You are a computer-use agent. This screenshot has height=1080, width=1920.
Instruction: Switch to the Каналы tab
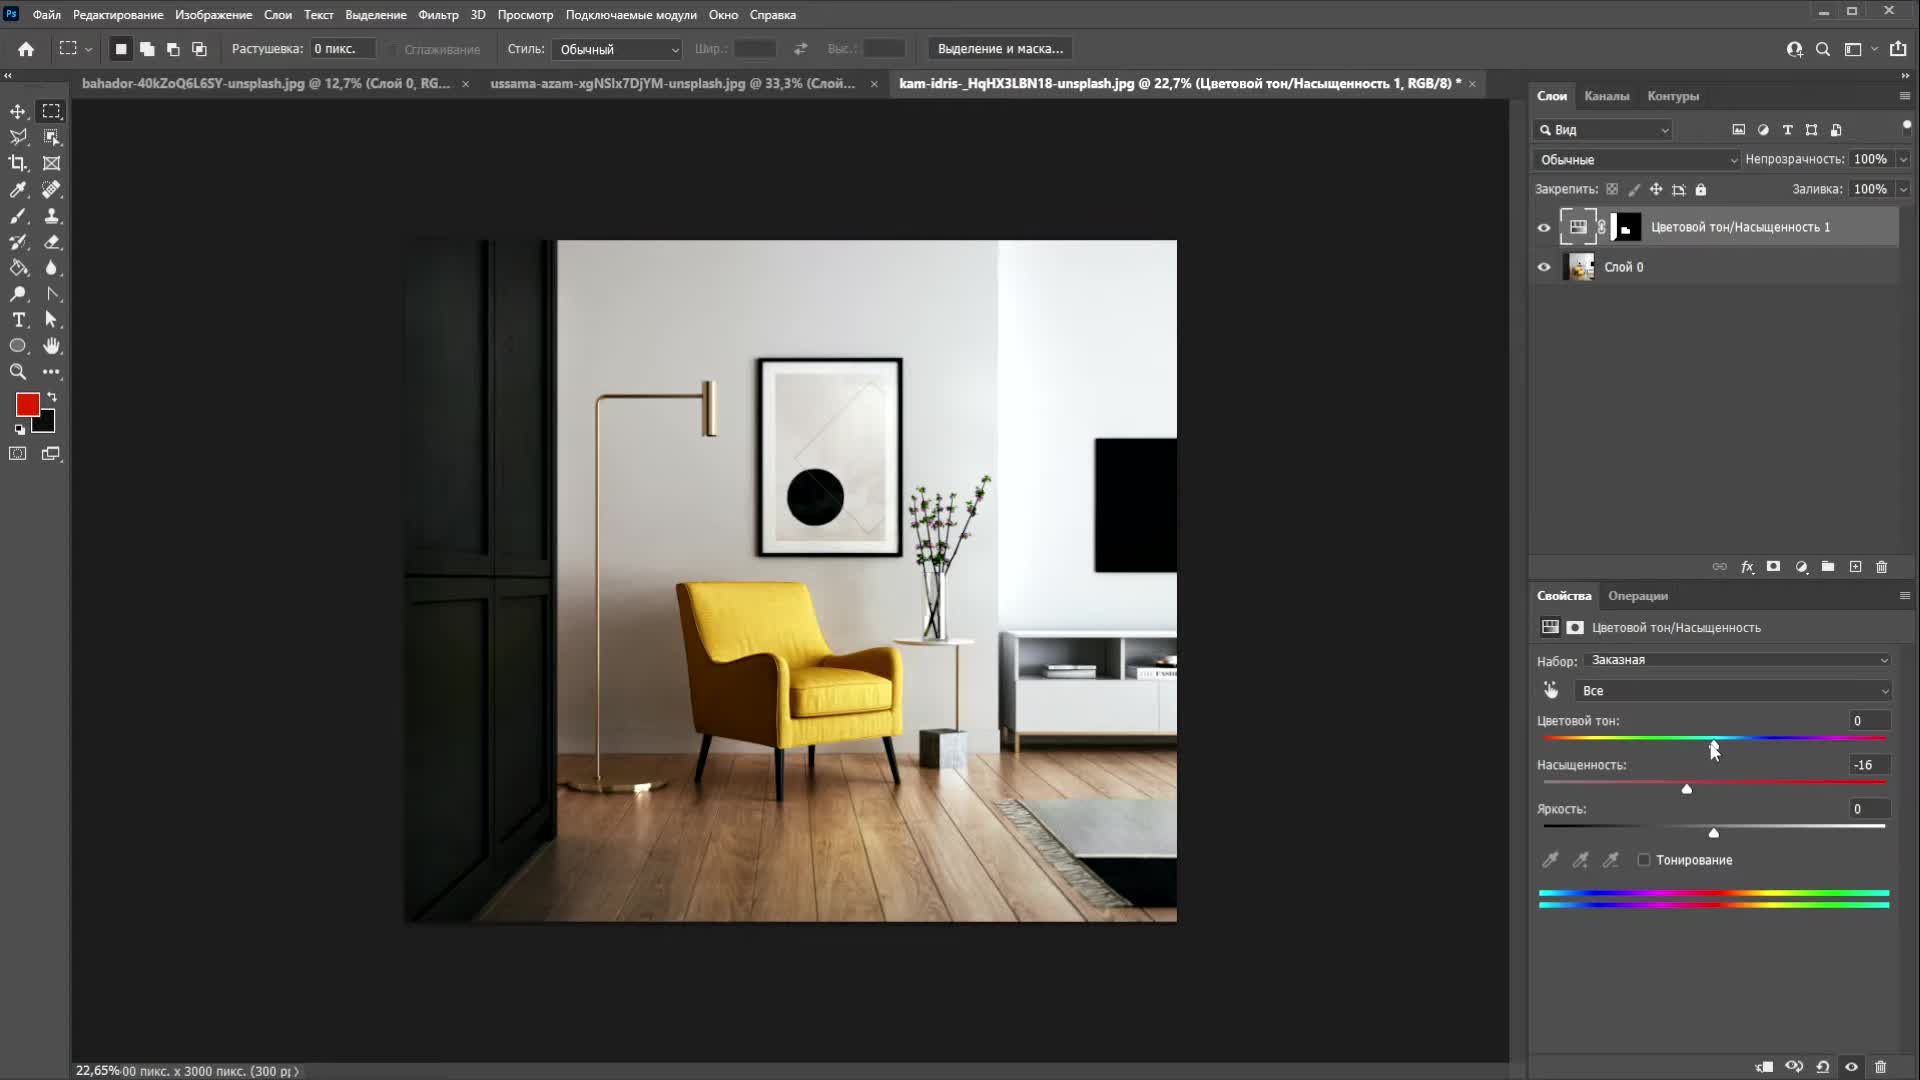pos(1606,96)
